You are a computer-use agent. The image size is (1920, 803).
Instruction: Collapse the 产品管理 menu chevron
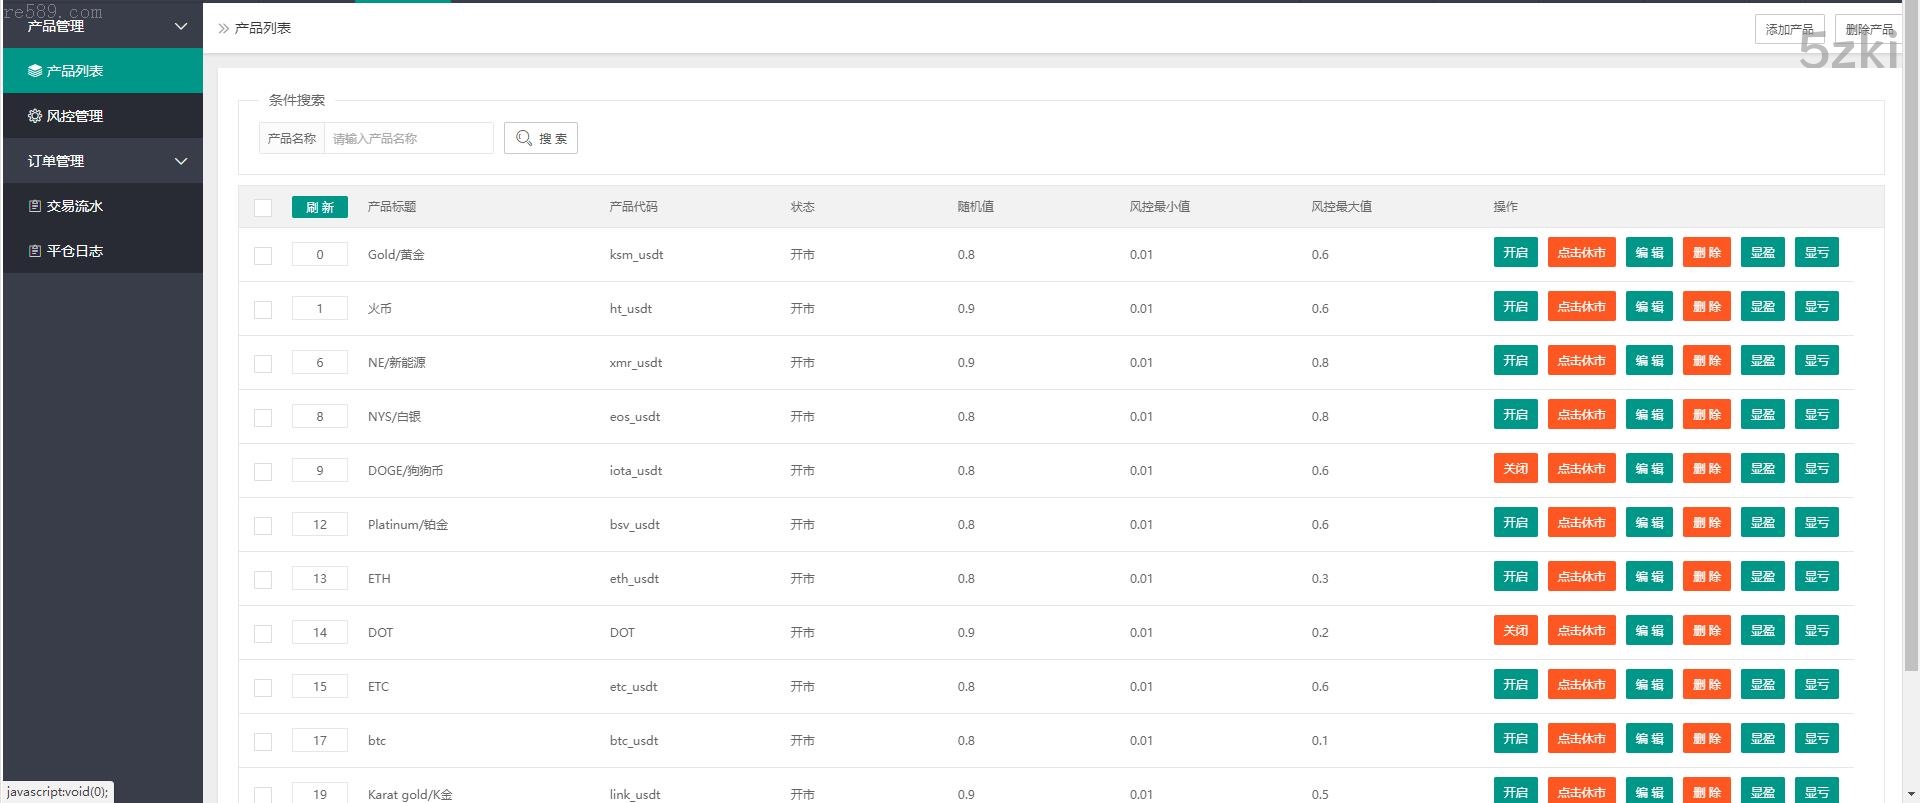[181, 26]
